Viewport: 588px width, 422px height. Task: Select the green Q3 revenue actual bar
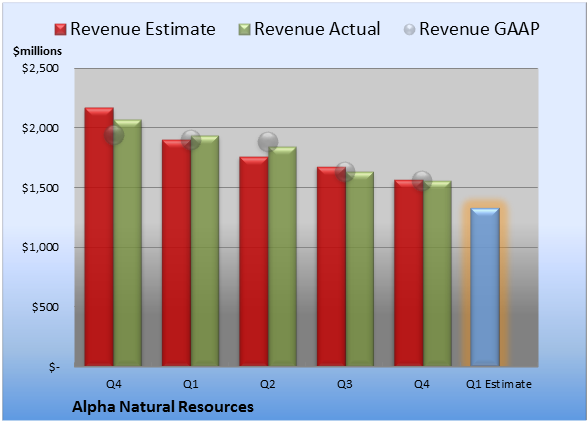pyautogui.click(x=360, y=269)
